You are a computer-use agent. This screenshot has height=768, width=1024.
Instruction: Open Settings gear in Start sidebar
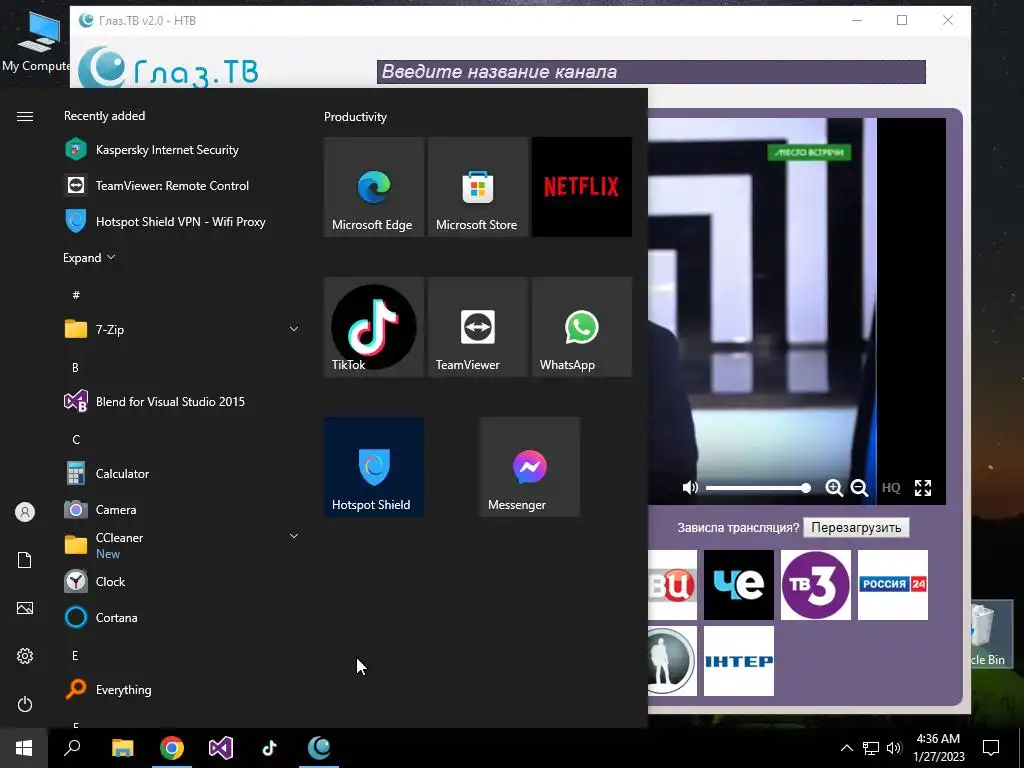click(25, 656)
